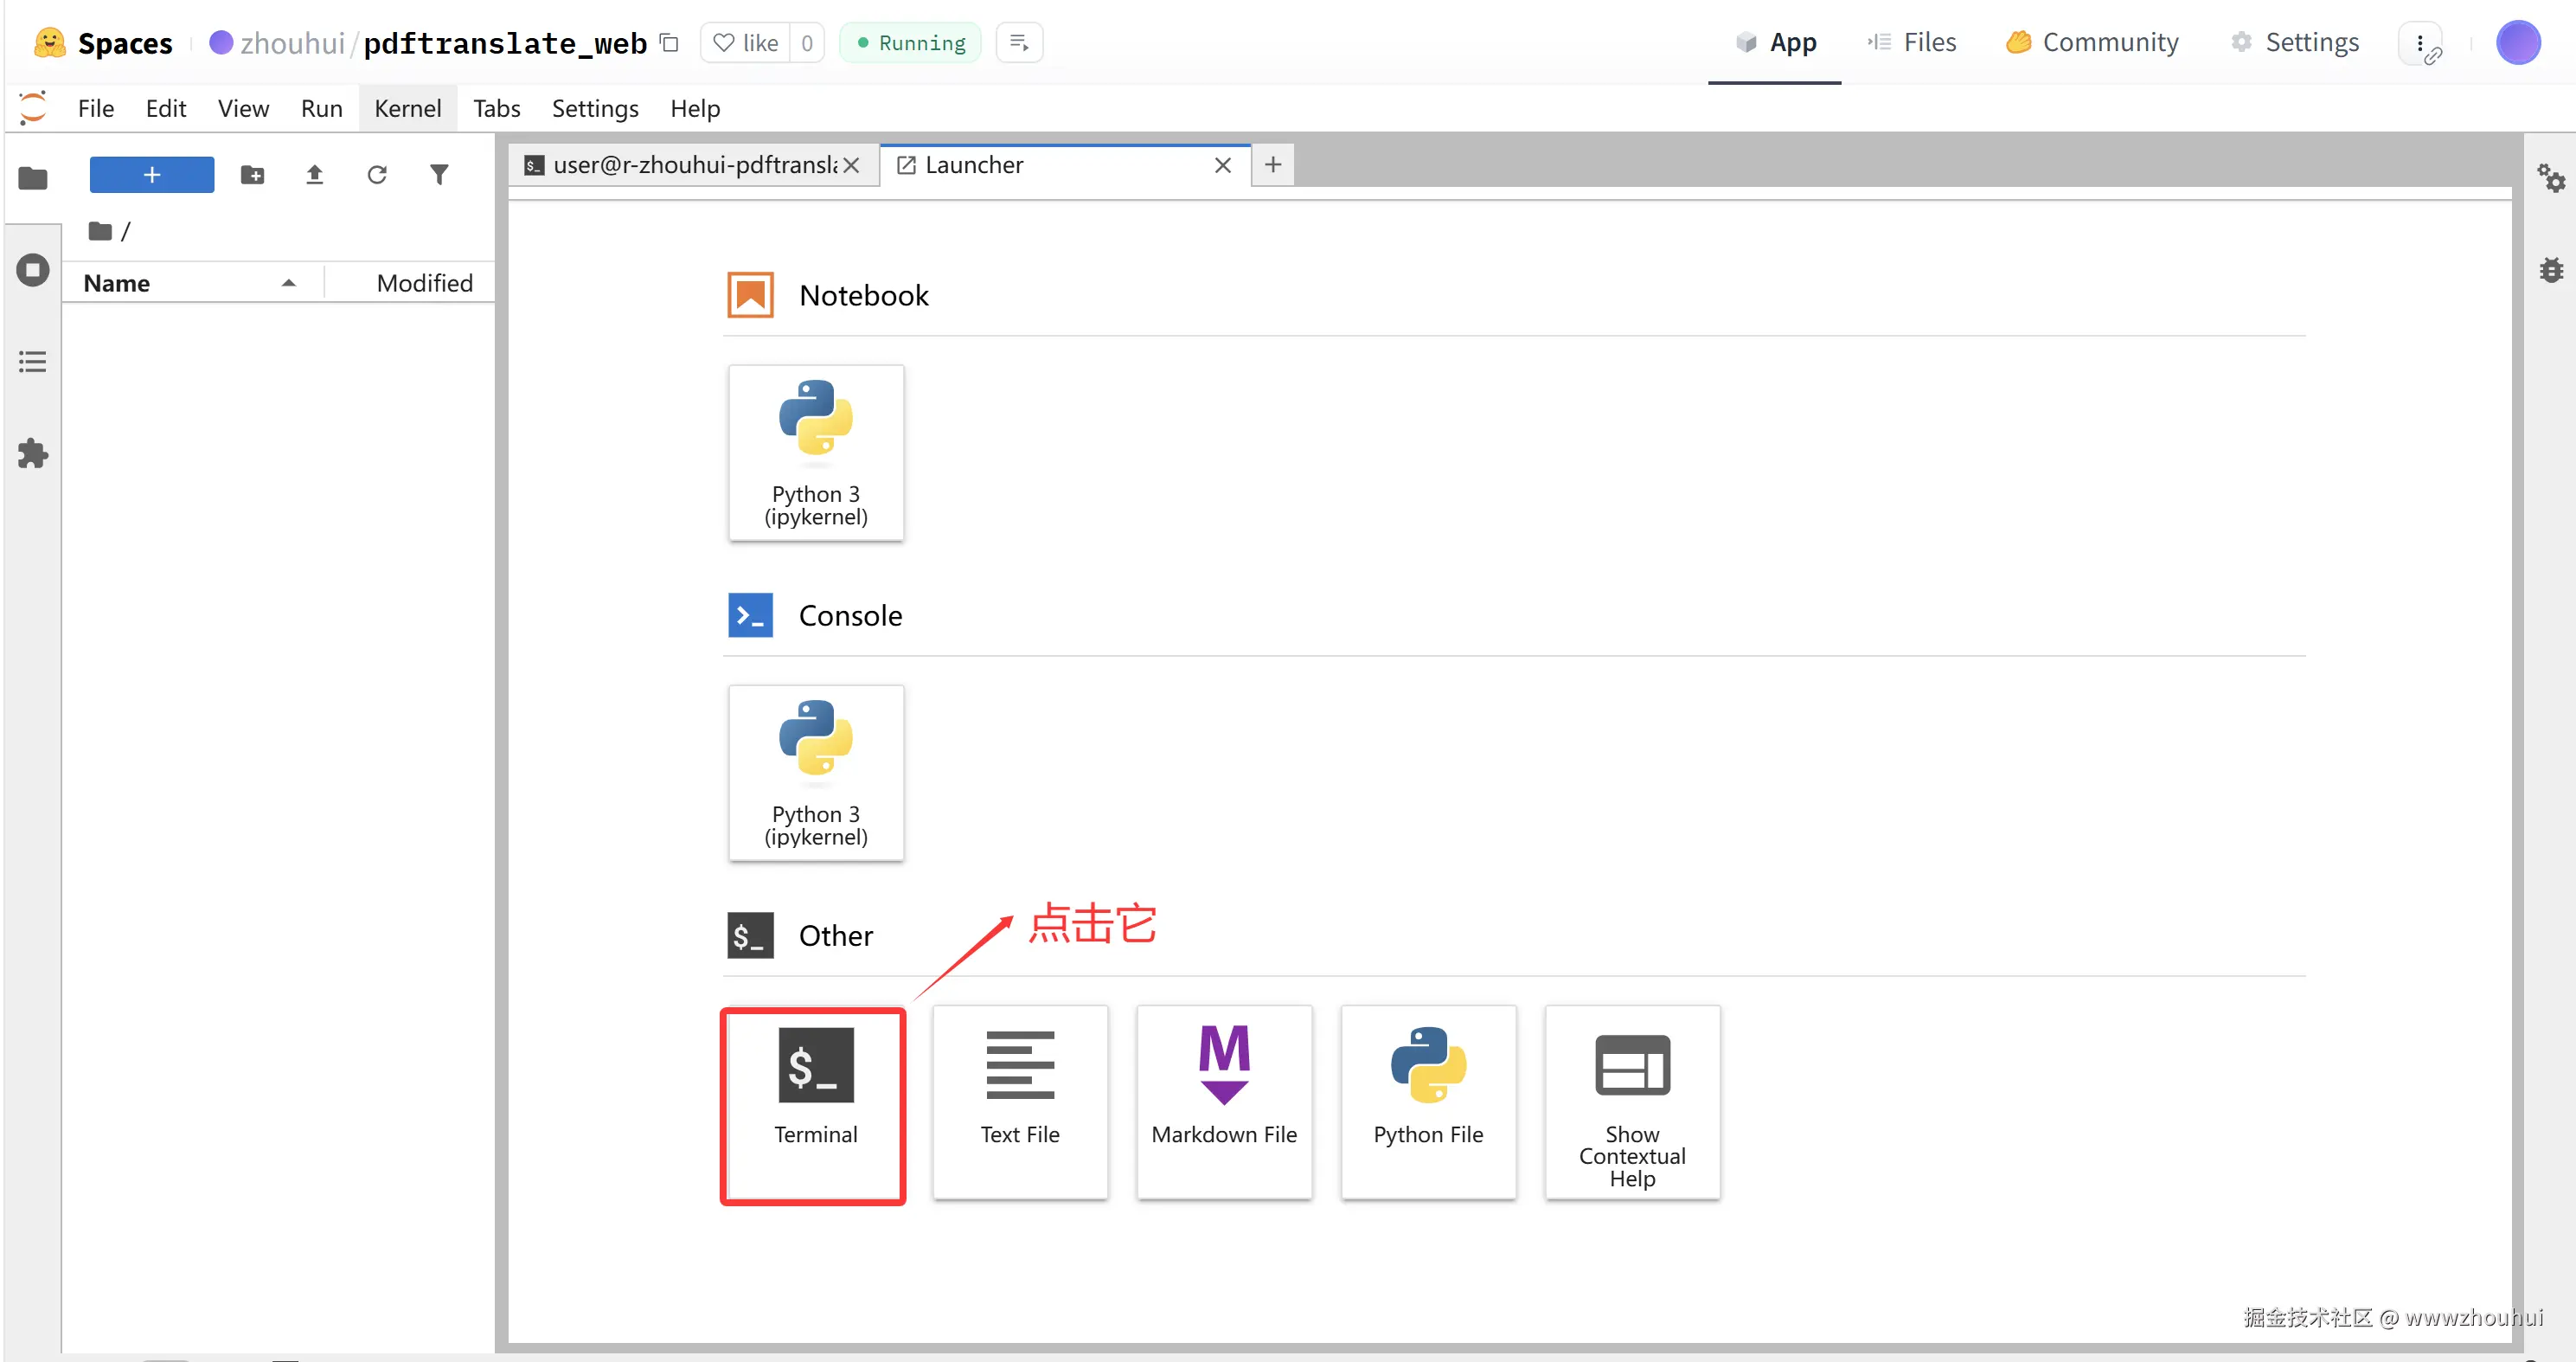Click the JupyterLab logo icon

click(x=33, y=107)
